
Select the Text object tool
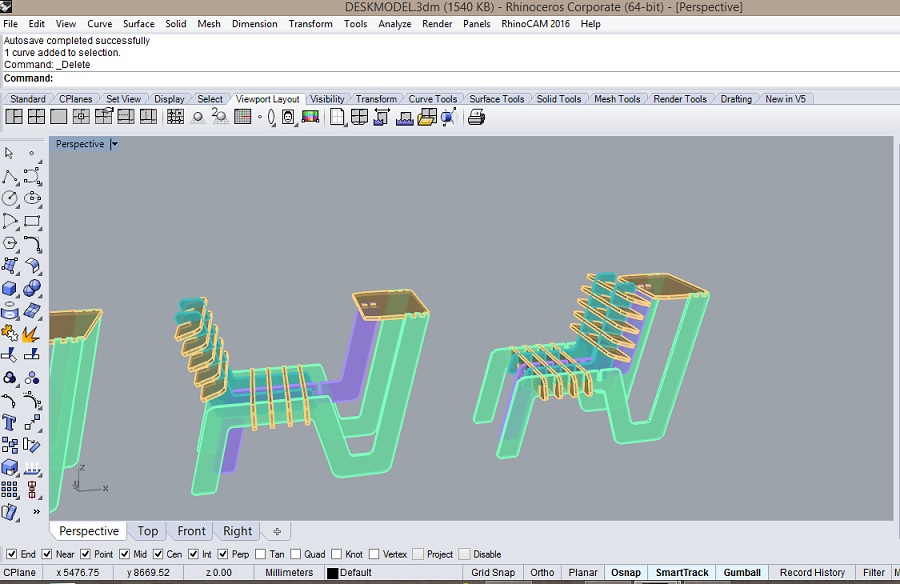(9, 423)
